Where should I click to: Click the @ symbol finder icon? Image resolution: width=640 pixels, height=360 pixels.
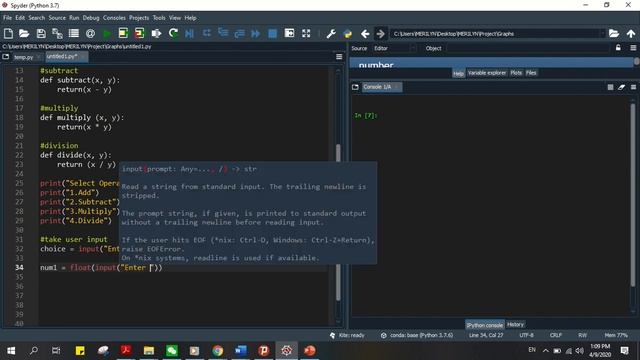pos(90,33)
